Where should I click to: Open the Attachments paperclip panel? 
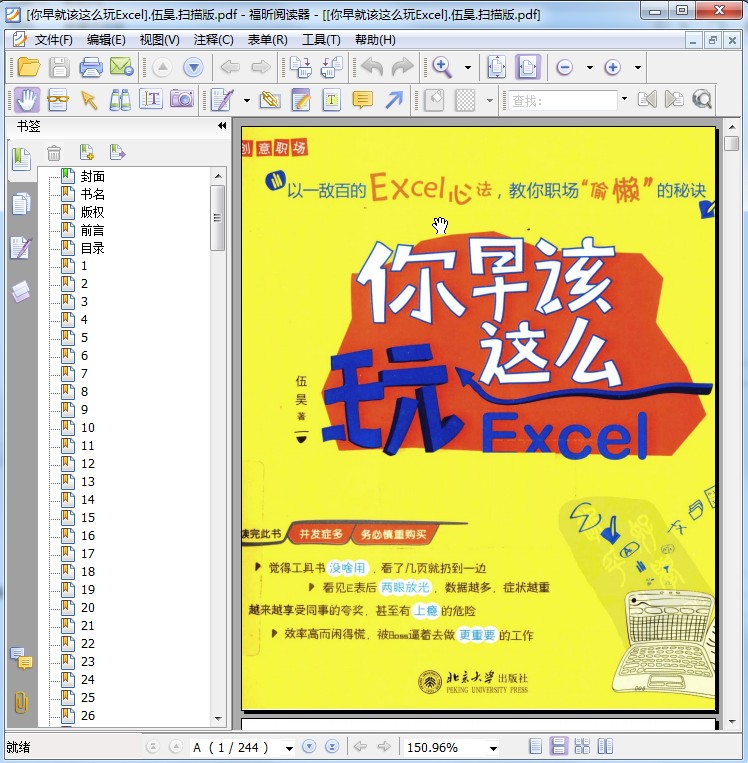tap(21, 702)
